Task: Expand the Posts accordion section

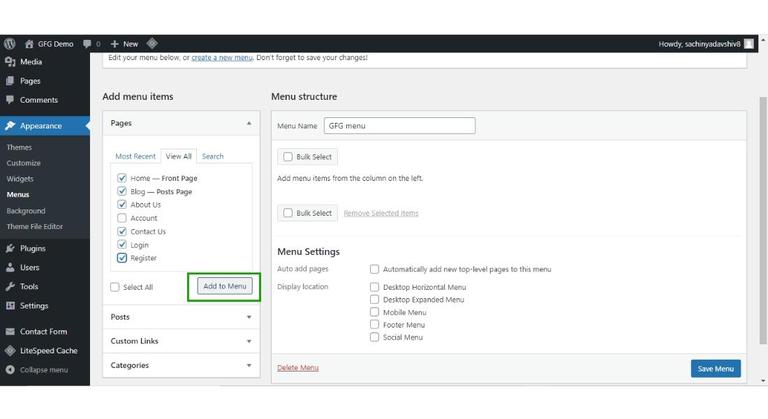Action: point(248,317)
